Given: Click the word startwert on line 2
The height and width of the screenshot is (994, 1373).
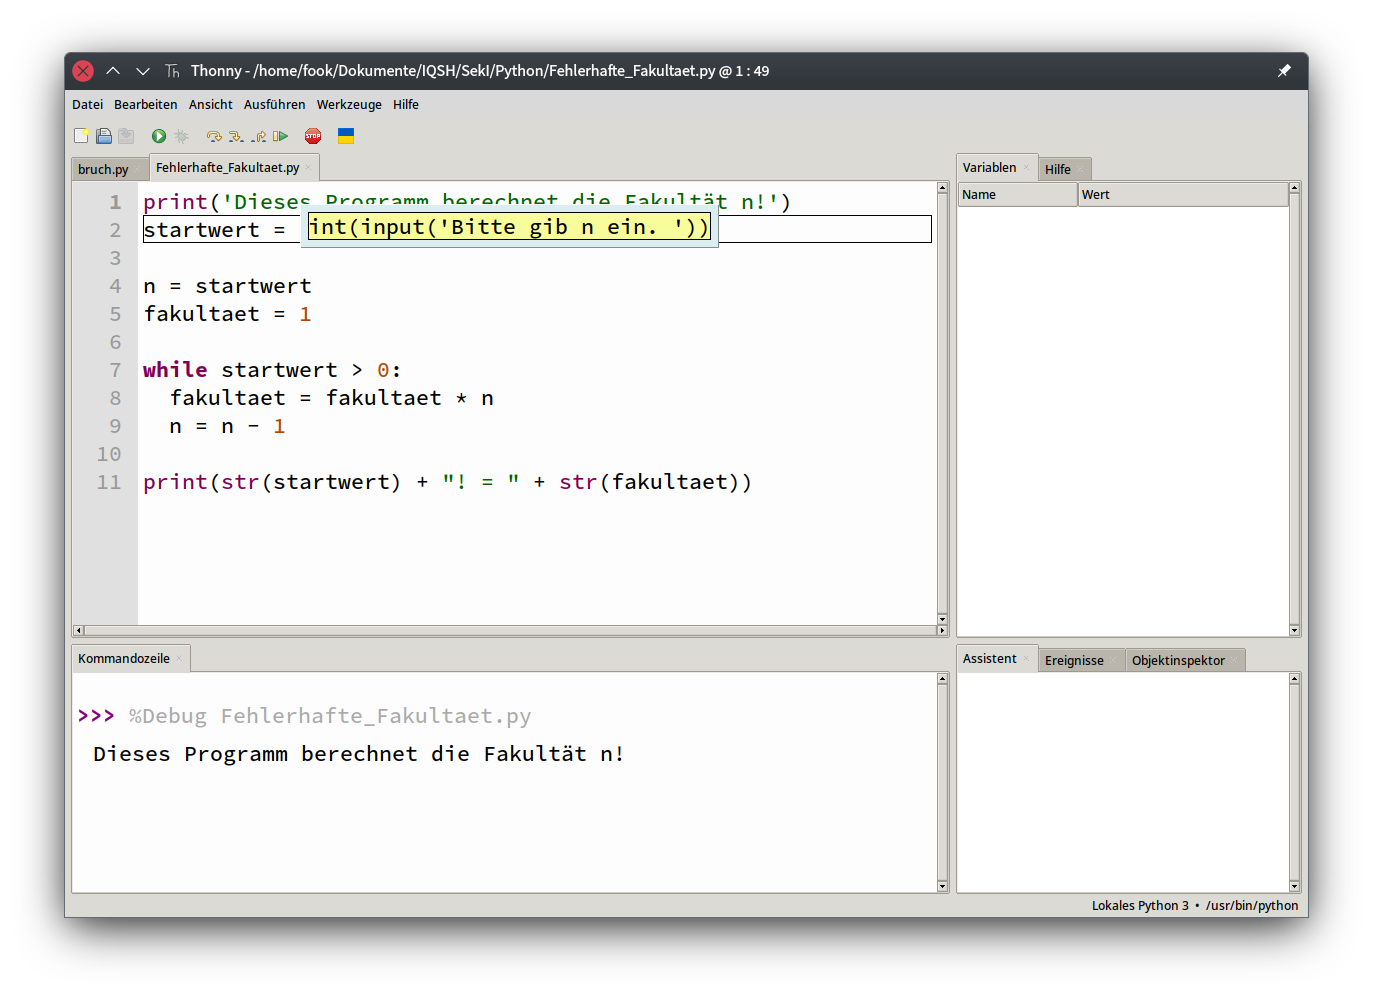Looking at the screenshot, I should coord(202,230).
